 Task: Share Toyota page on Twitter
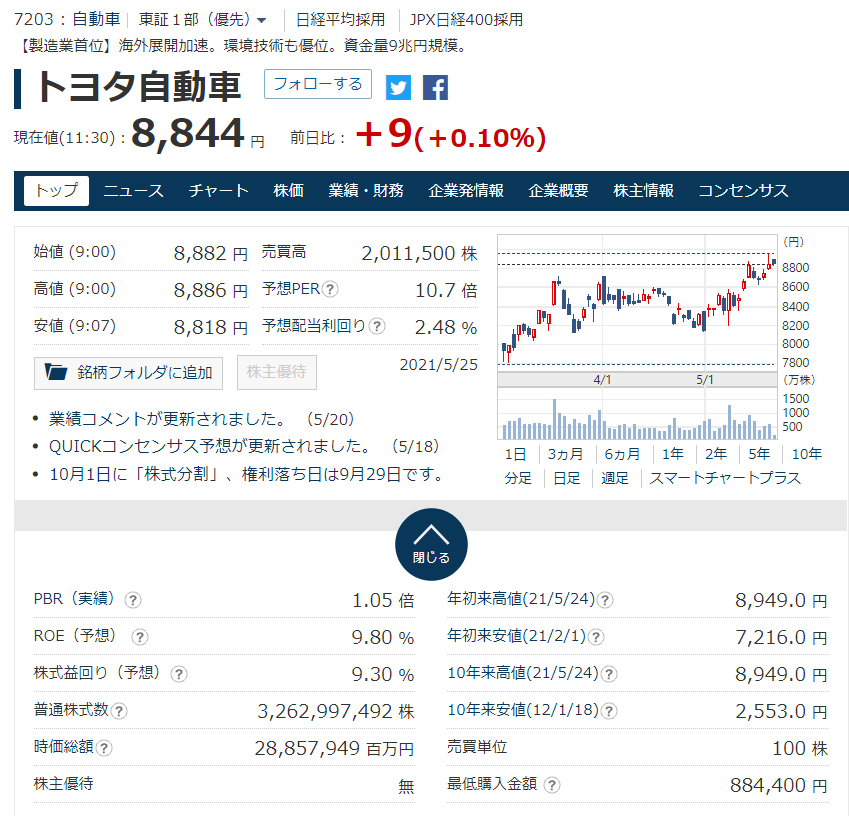click(x=398, y=87)
